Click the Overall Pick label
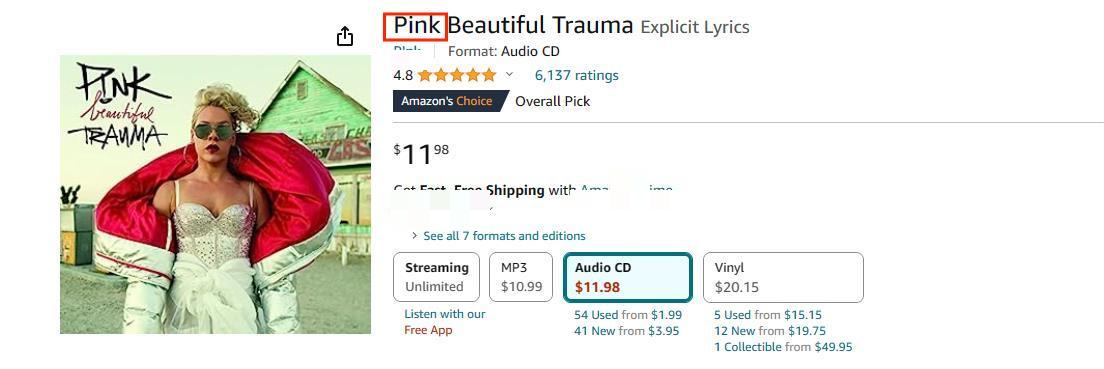 coord(553,101)
